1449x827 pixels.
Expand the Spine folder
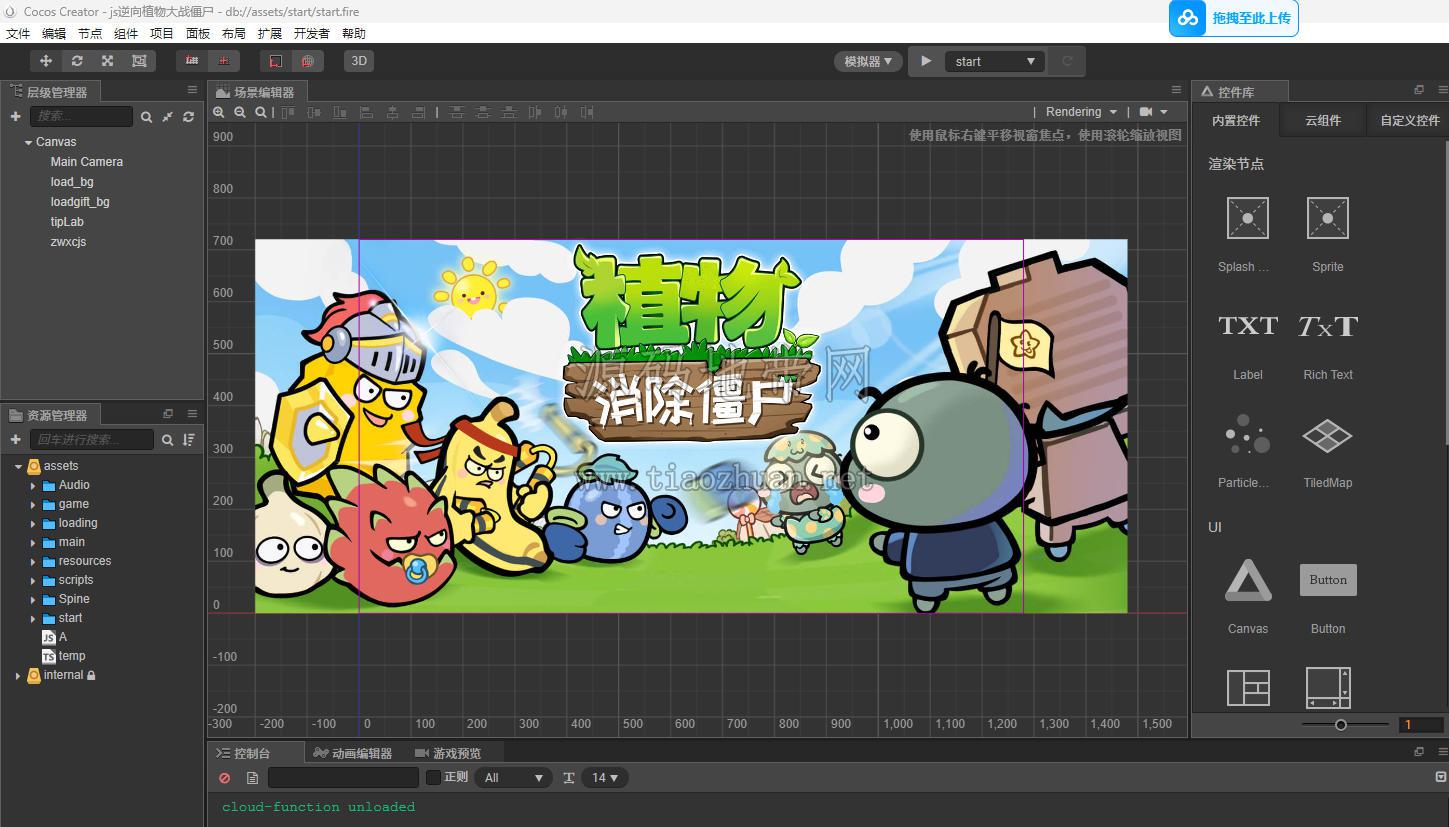(33, 599)
